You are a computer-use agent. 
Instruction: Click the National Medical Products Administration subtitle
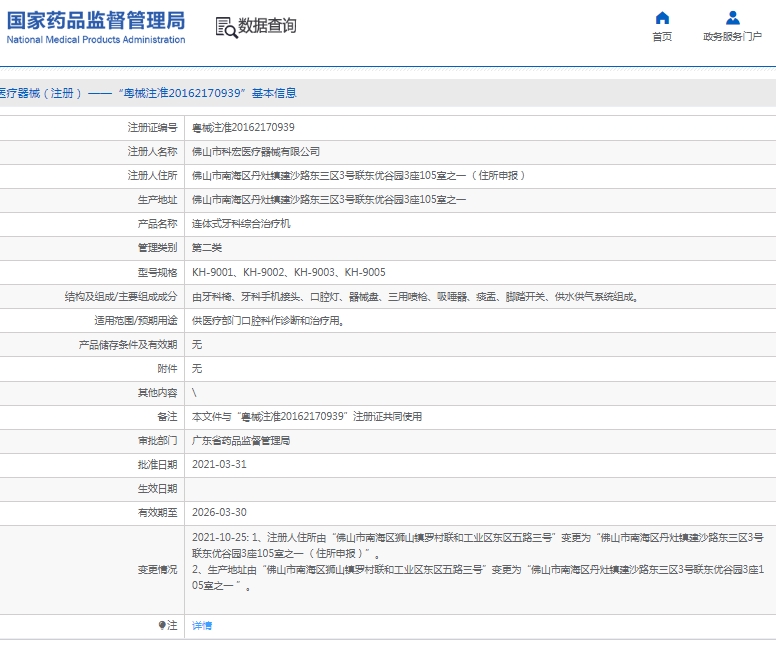click(x=96, y=40)
